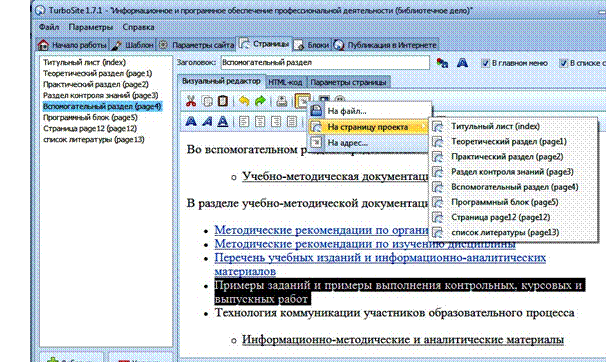This screenshot has width=606, height=364.
Task: Pick 'Страница page12 (page12)' in submenu
Action: (x=513, y=217)
